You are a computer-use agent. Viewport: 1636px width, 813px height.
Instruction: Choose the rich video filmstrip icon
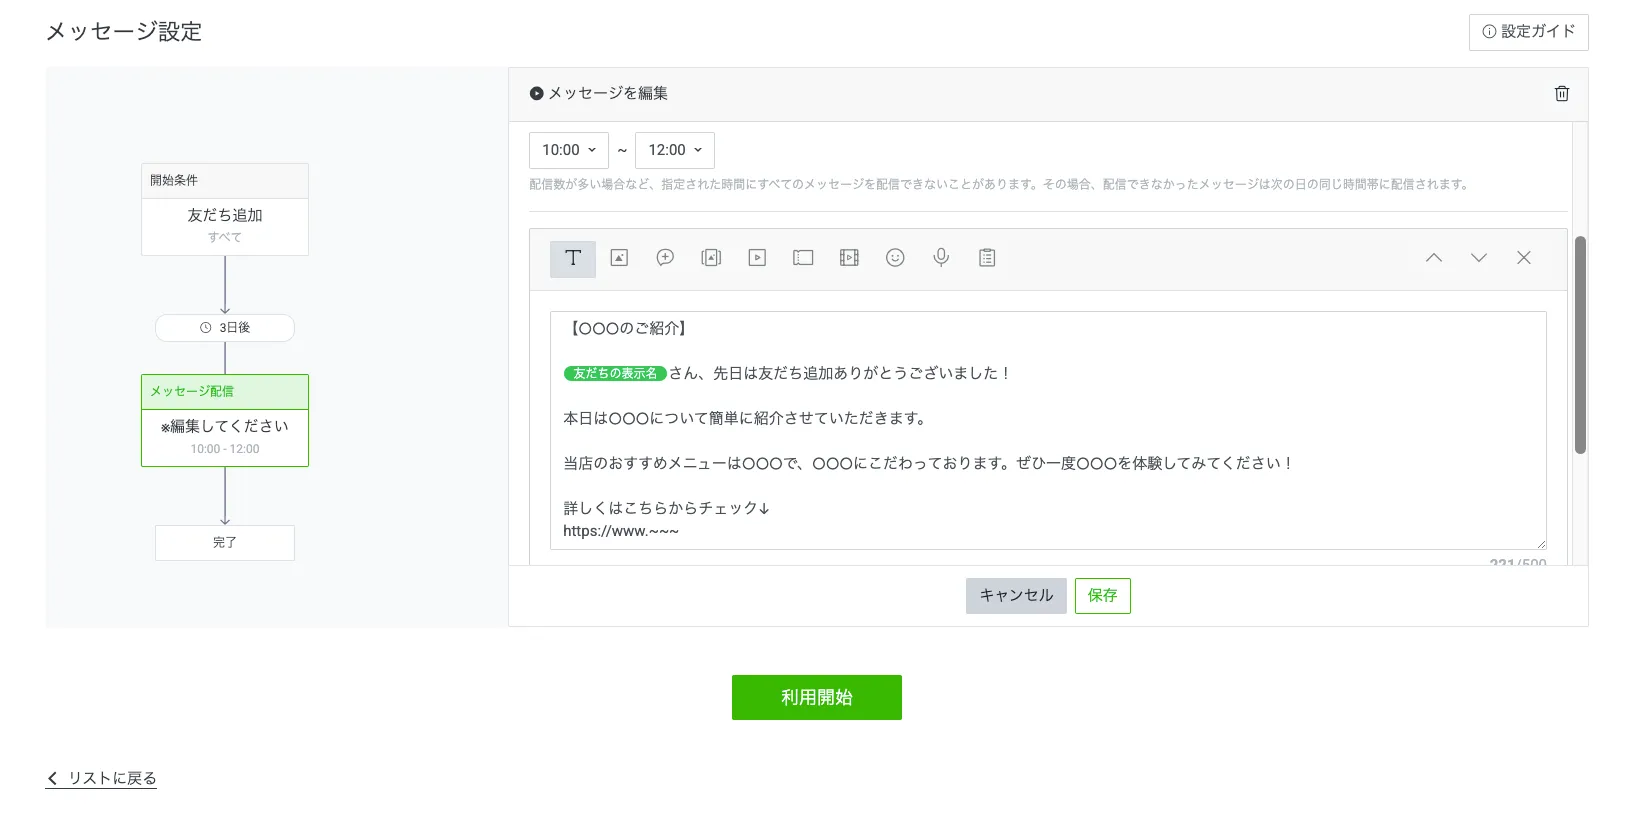point(849,258)
